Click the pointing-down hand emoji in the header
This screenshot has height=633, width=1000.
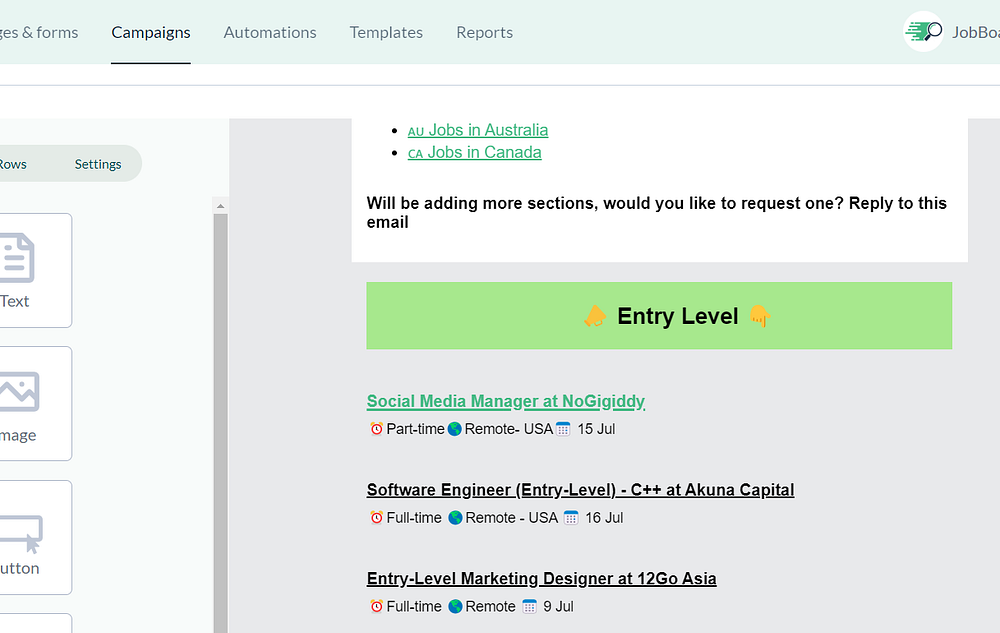click(x=760, y=316)
